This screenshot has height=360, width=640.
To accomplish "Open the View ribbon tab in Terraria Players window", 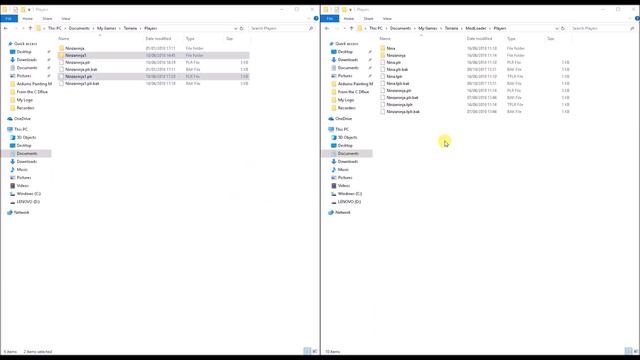I will pos(66,18).
